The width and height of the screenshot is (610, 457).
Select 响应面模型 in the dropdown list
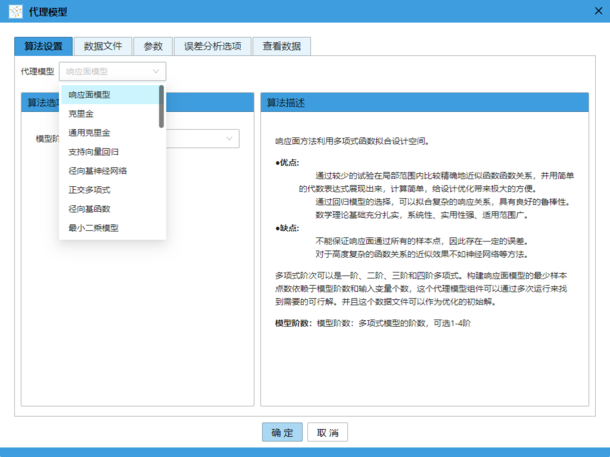pos(110,95)
